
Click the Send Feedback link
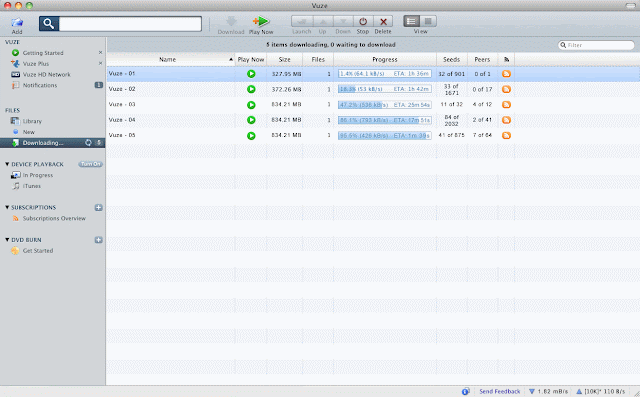point(500,391)
